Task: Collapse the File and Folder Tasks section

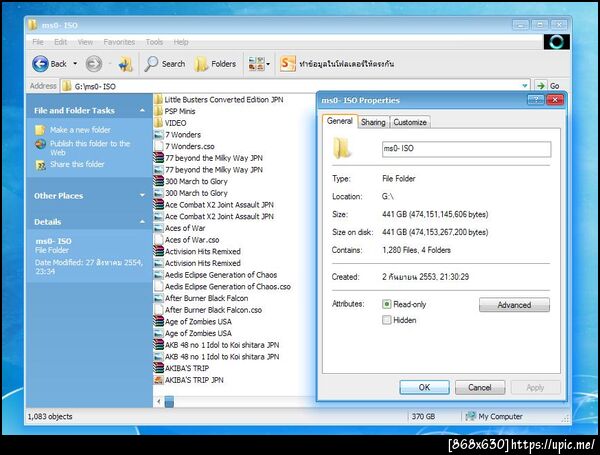Action: click(142, 111)
